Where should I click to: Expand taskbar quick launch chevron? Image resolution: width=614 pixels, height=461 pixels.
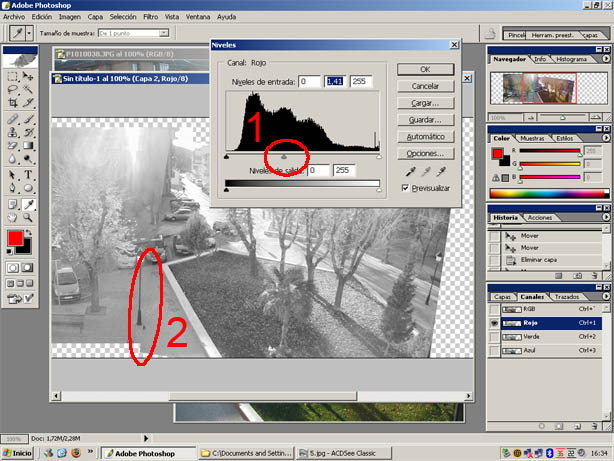coord(90,452)
